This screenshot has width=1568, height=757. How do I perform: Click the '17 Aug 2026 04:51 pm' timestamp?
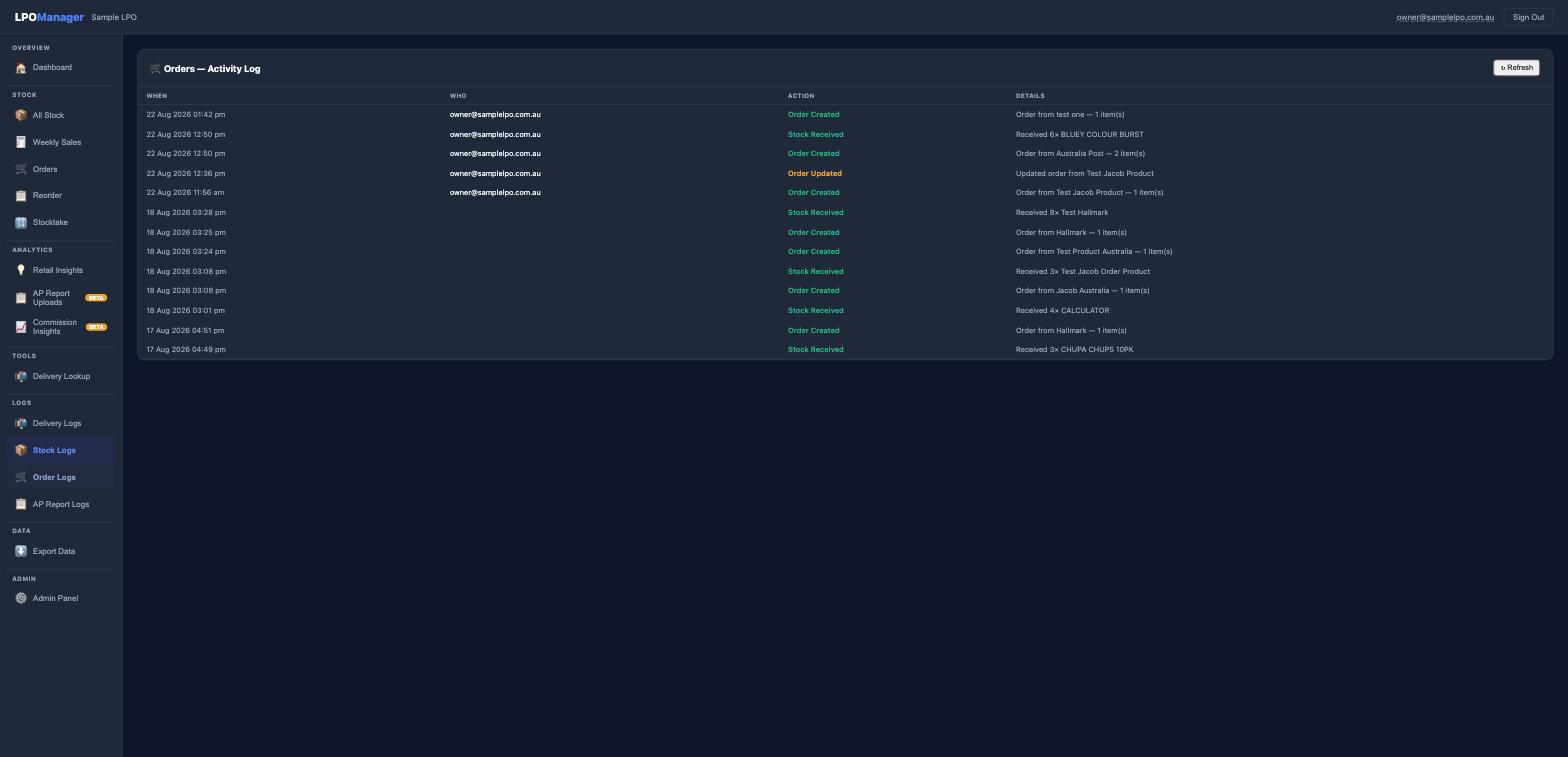(x=186, y=330)
